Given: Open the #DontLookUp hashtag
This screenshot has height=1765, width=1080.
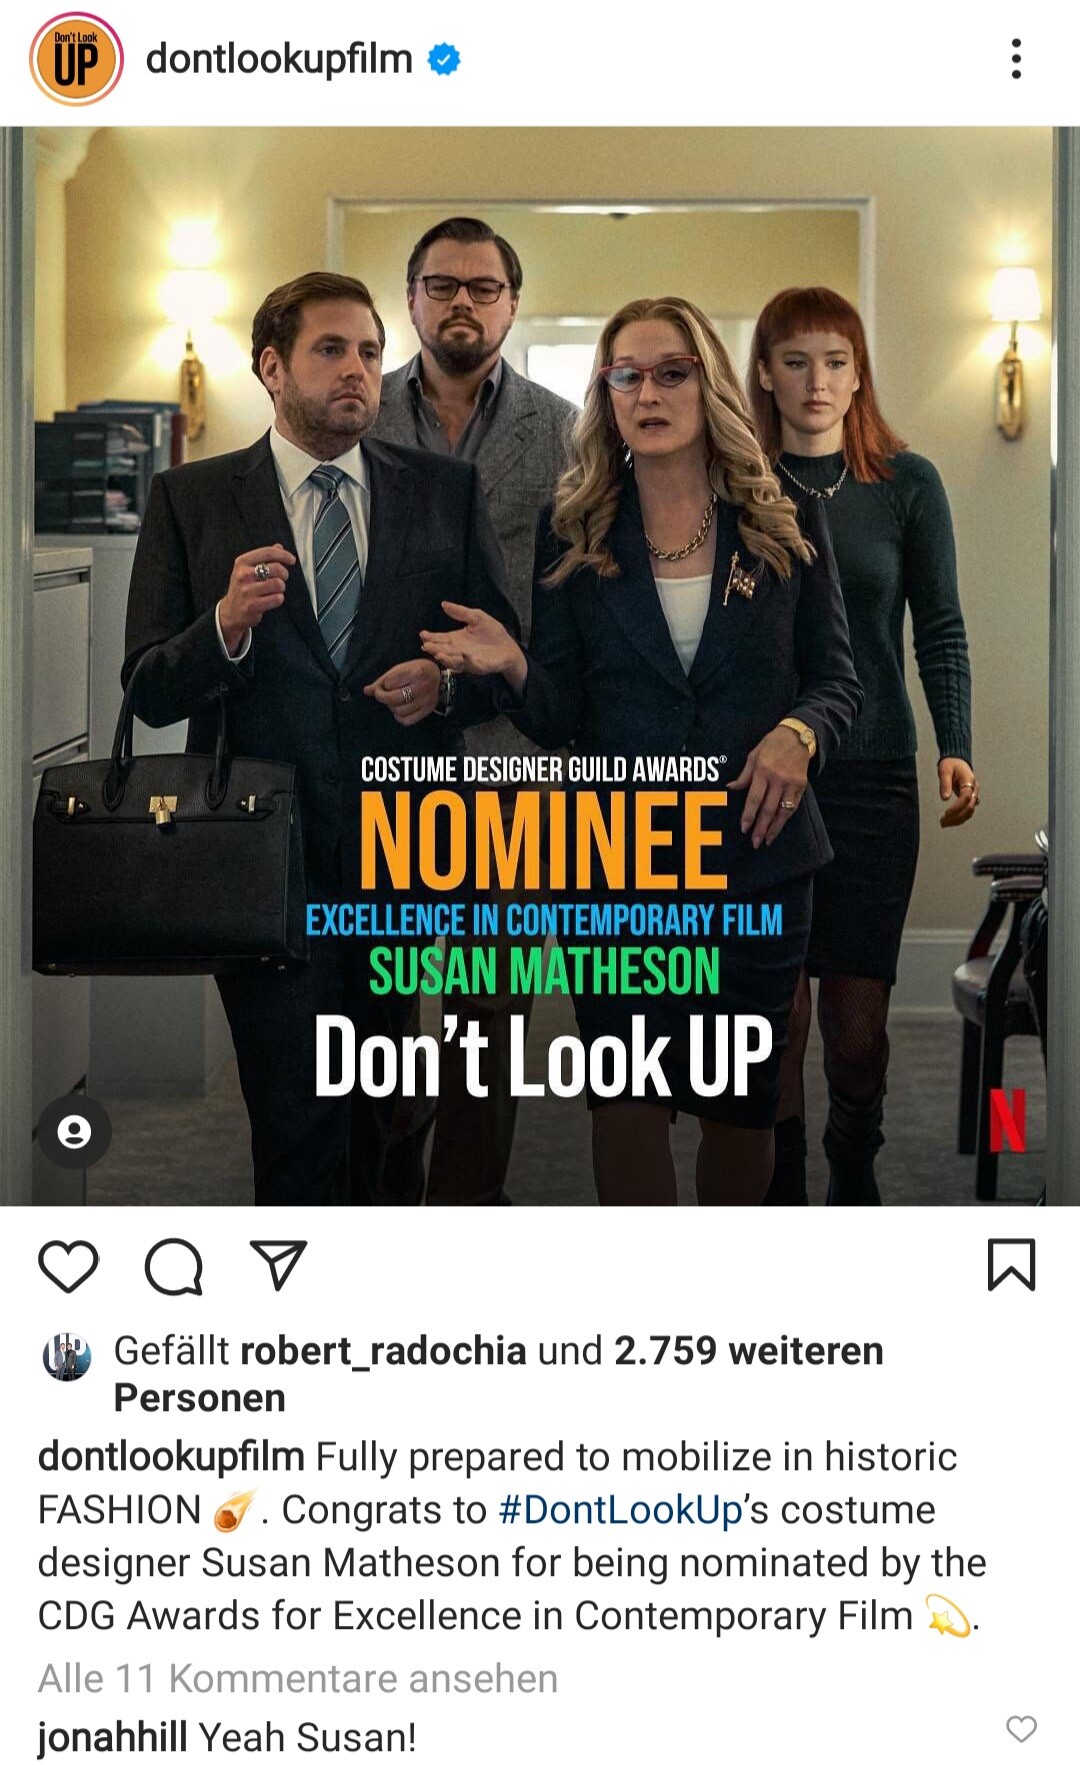Looking at the screenshot, I should coord(620,1510).
